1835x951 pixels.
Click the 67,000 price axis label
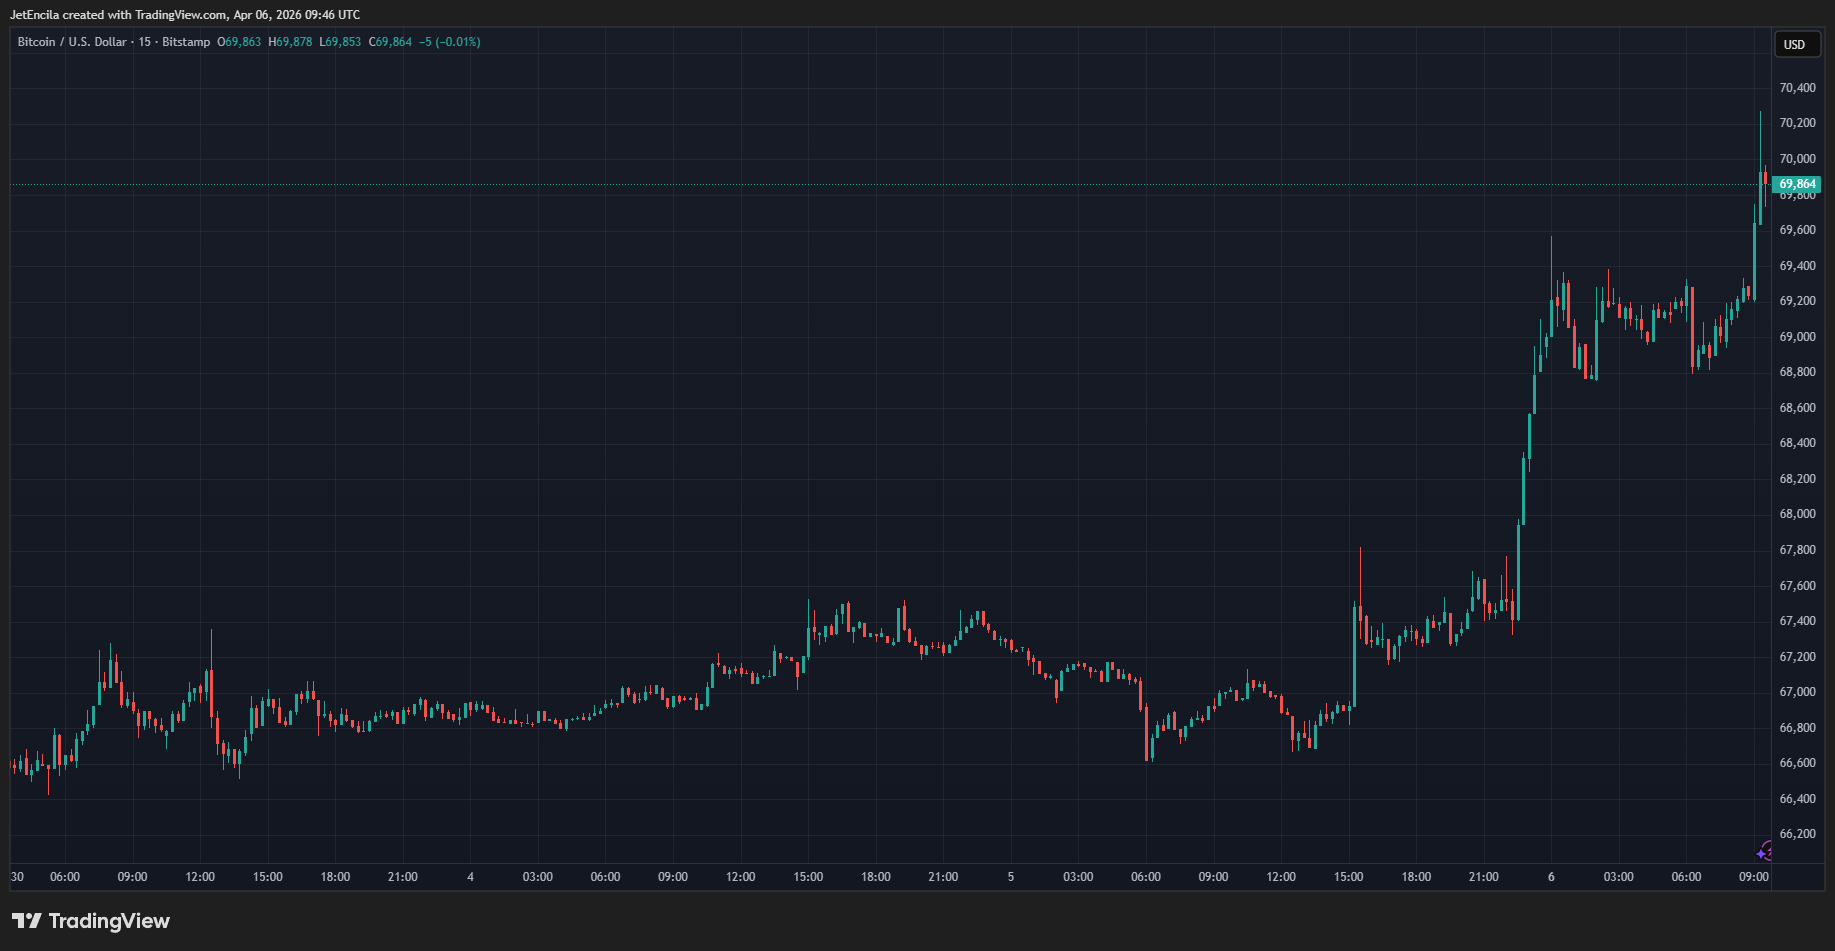coord(1797,692)
